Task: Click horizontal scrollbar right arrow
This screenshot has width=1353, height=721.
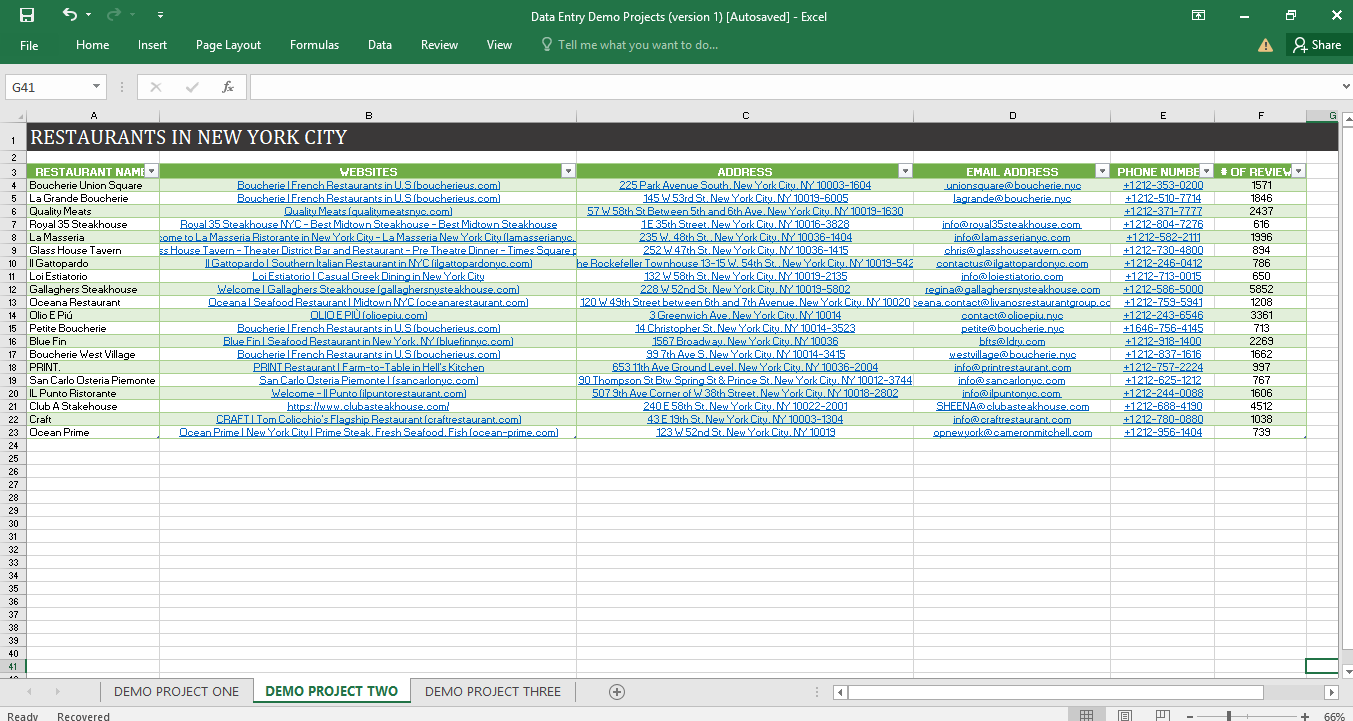Action: click(x=1331, y=691)
